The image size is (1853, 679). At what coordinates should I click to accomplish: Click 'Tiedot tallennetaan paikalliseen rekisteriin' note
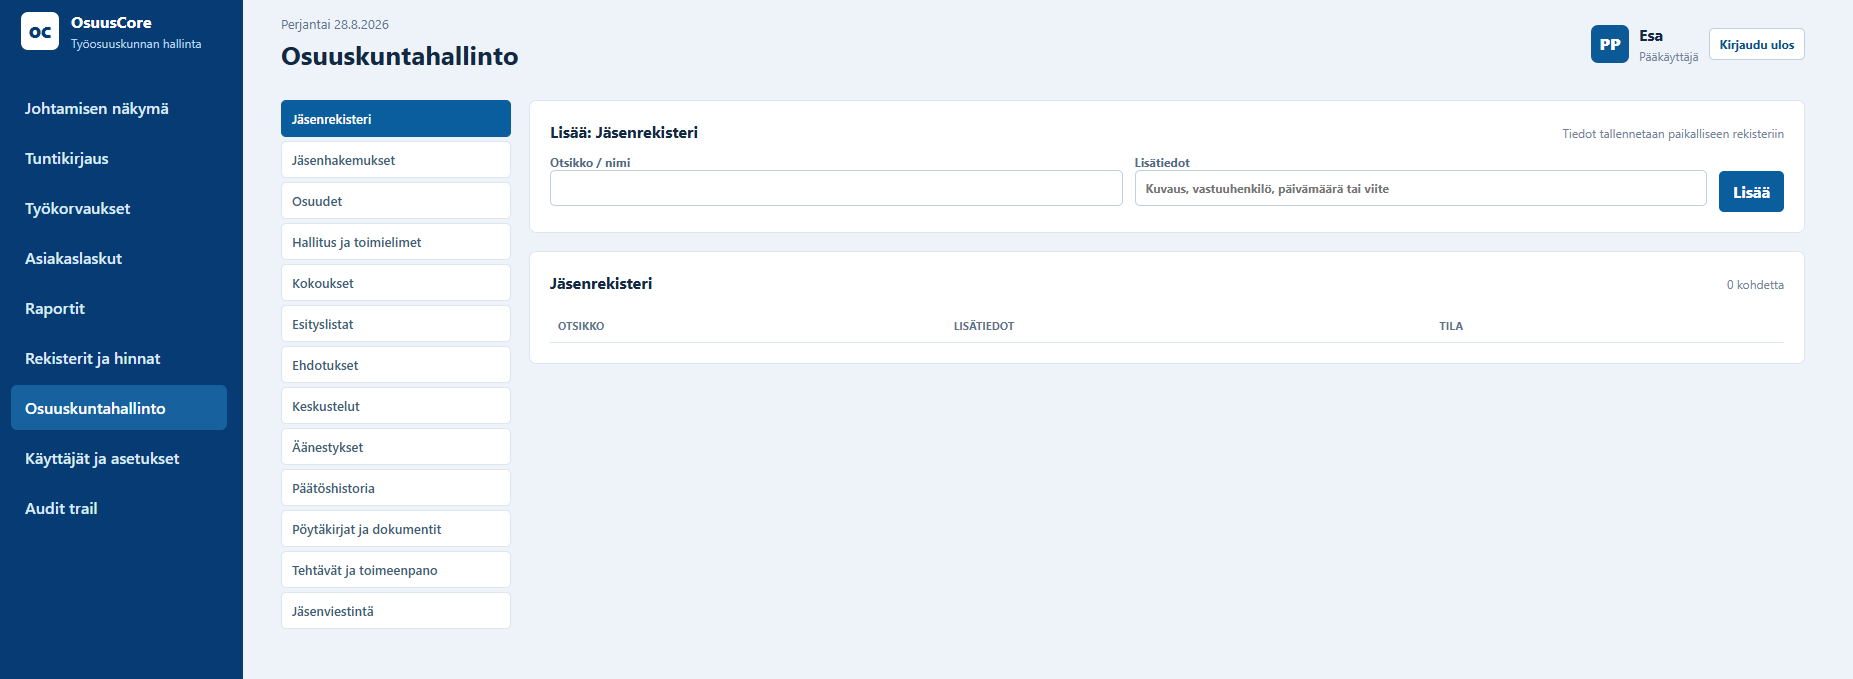[1673, 134]
